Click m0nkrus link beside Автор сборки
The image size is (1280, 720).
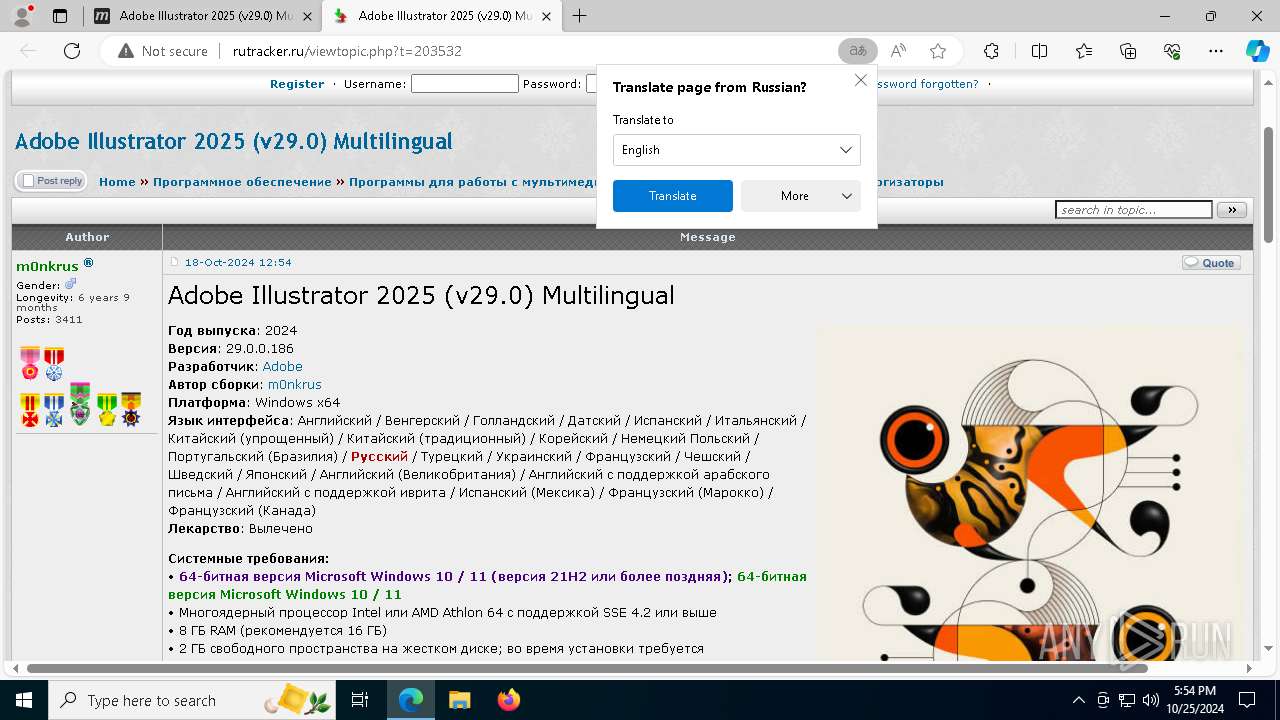coord(295,385)
